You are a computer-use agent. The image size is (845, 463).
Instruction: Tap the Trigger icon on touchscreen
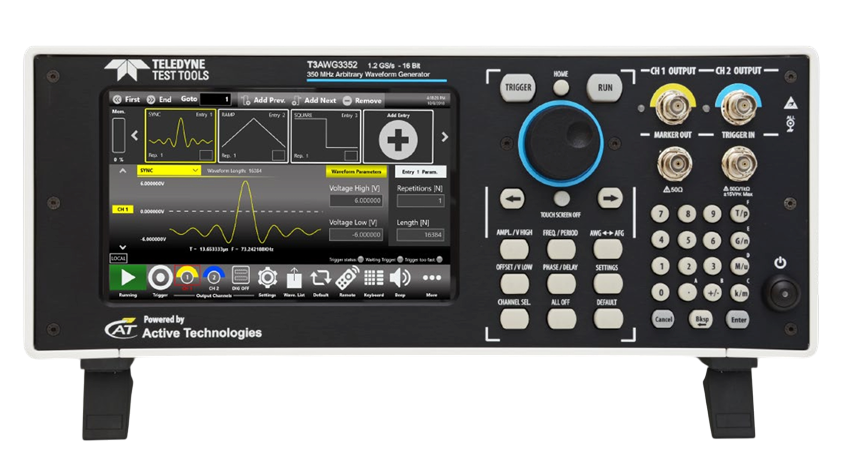coord(157,278)
